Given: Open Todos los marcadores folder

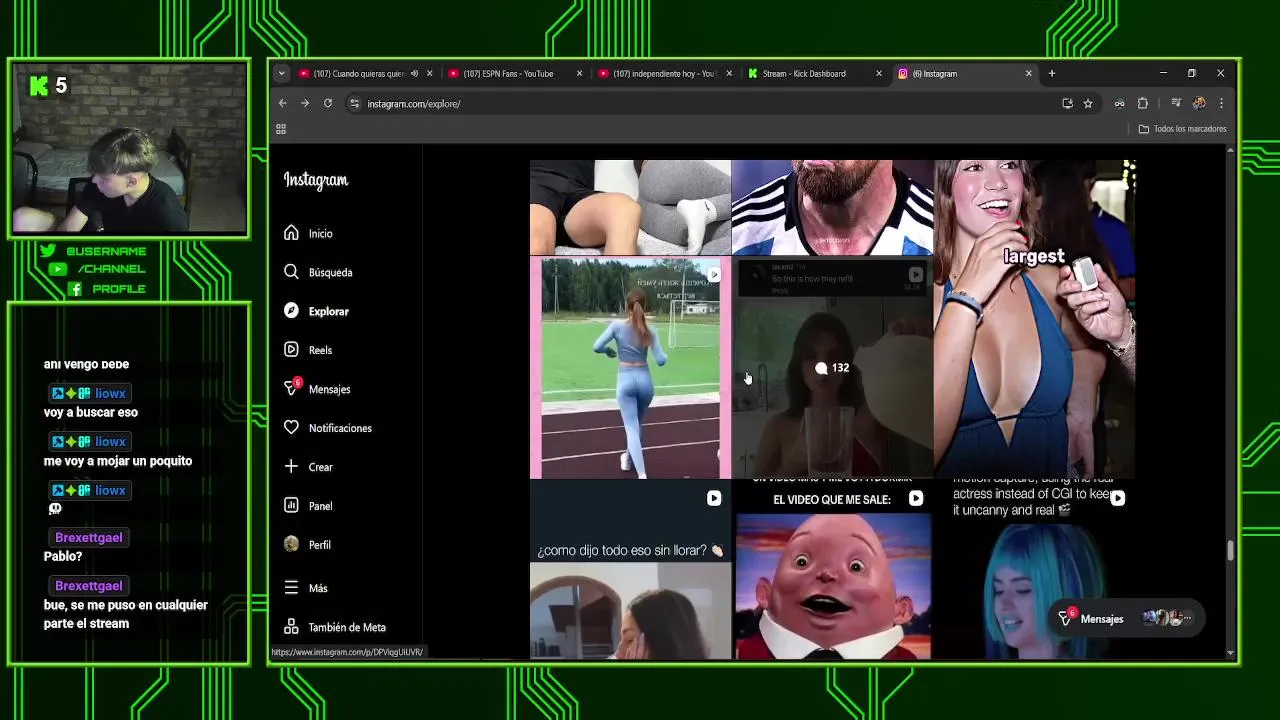Looking at the screenshot, I should [x=1182, y=129].
